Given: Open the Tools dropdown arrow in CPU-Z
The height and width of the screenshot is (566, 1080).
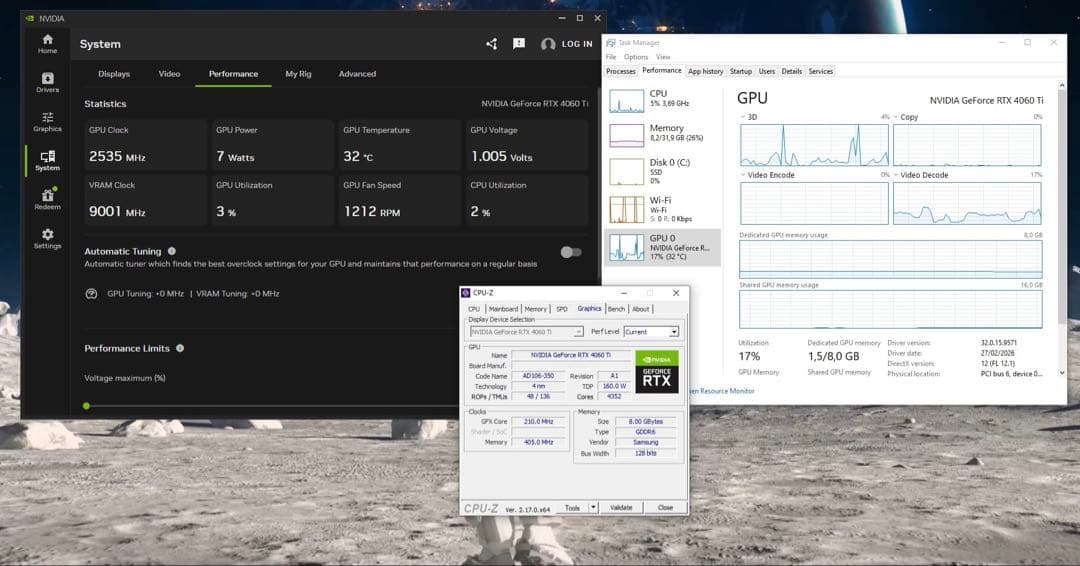Looking at the screenshot, I should coord(593,507).
